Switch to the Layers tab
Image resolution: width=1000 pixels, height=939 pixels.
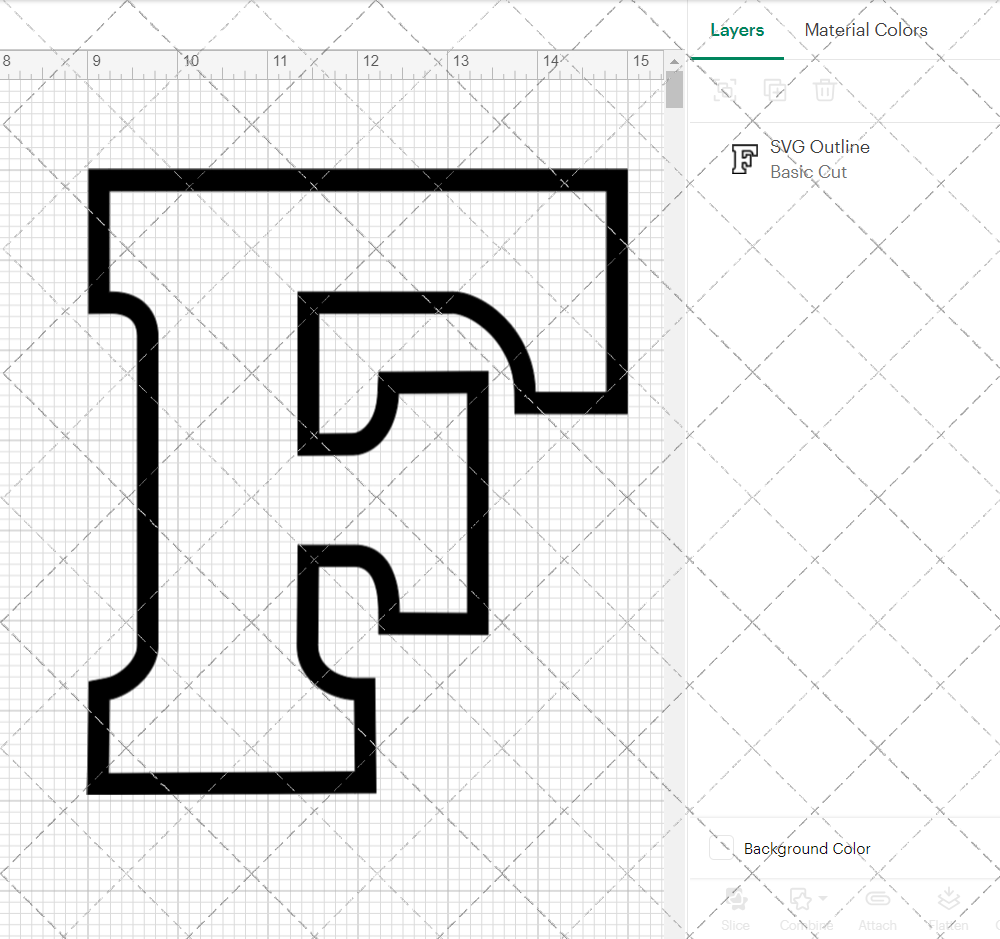pyautogui.click(x=737, y=30)
